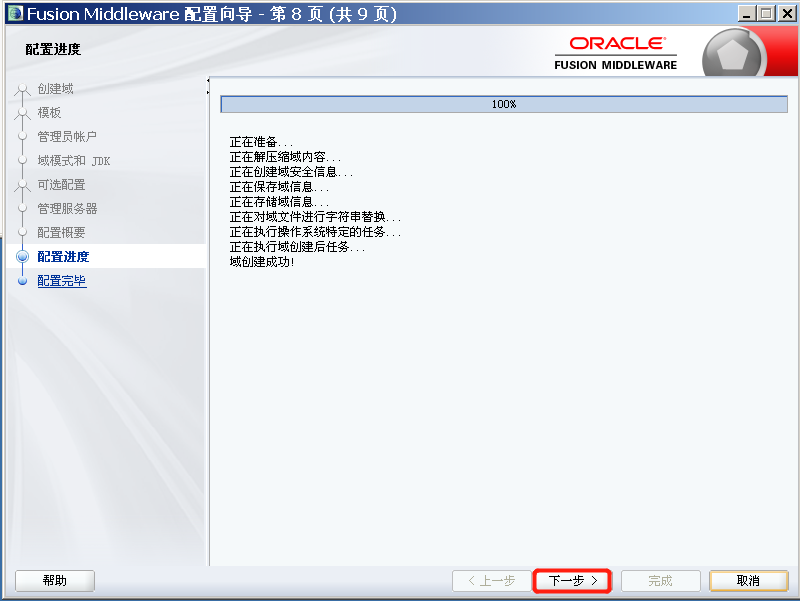Collapse sidebar using splitter arrow
Image resolution: width=800 pixels, height=601 pixels.
pyautogui.click(x=208, y=81)
